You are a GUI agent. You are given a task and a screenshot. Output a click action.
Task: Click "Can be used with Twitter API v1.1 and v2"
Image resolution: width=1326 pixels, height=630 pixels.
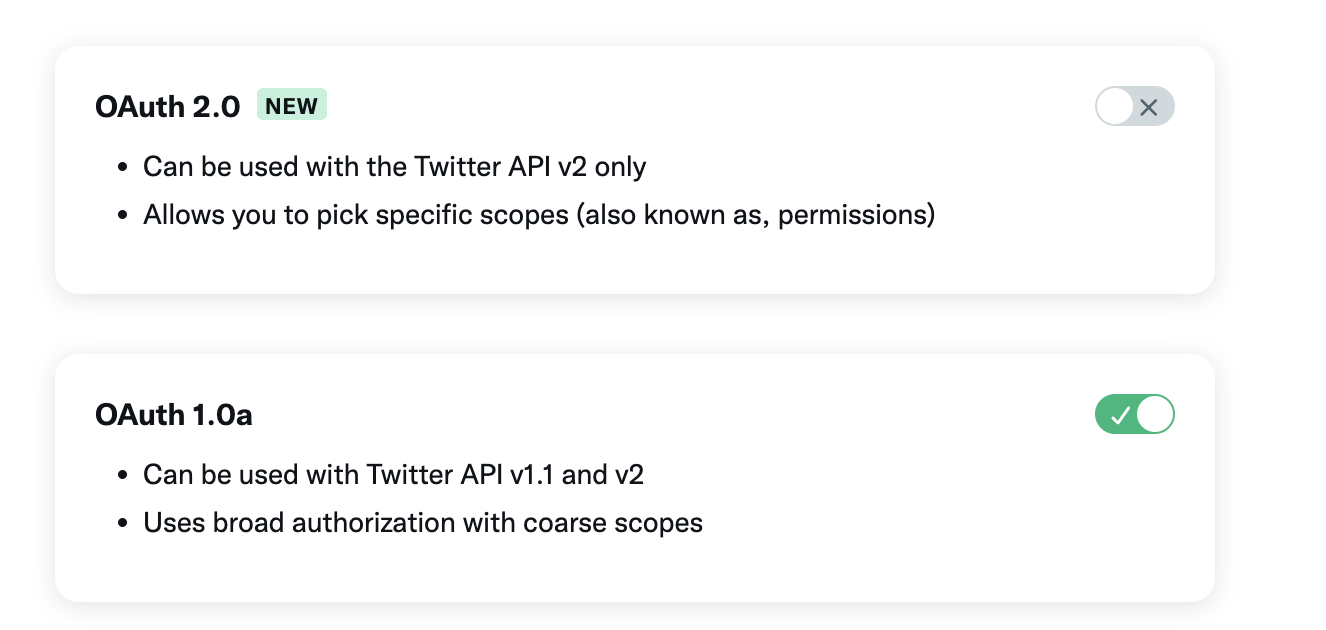click(393, 474)
